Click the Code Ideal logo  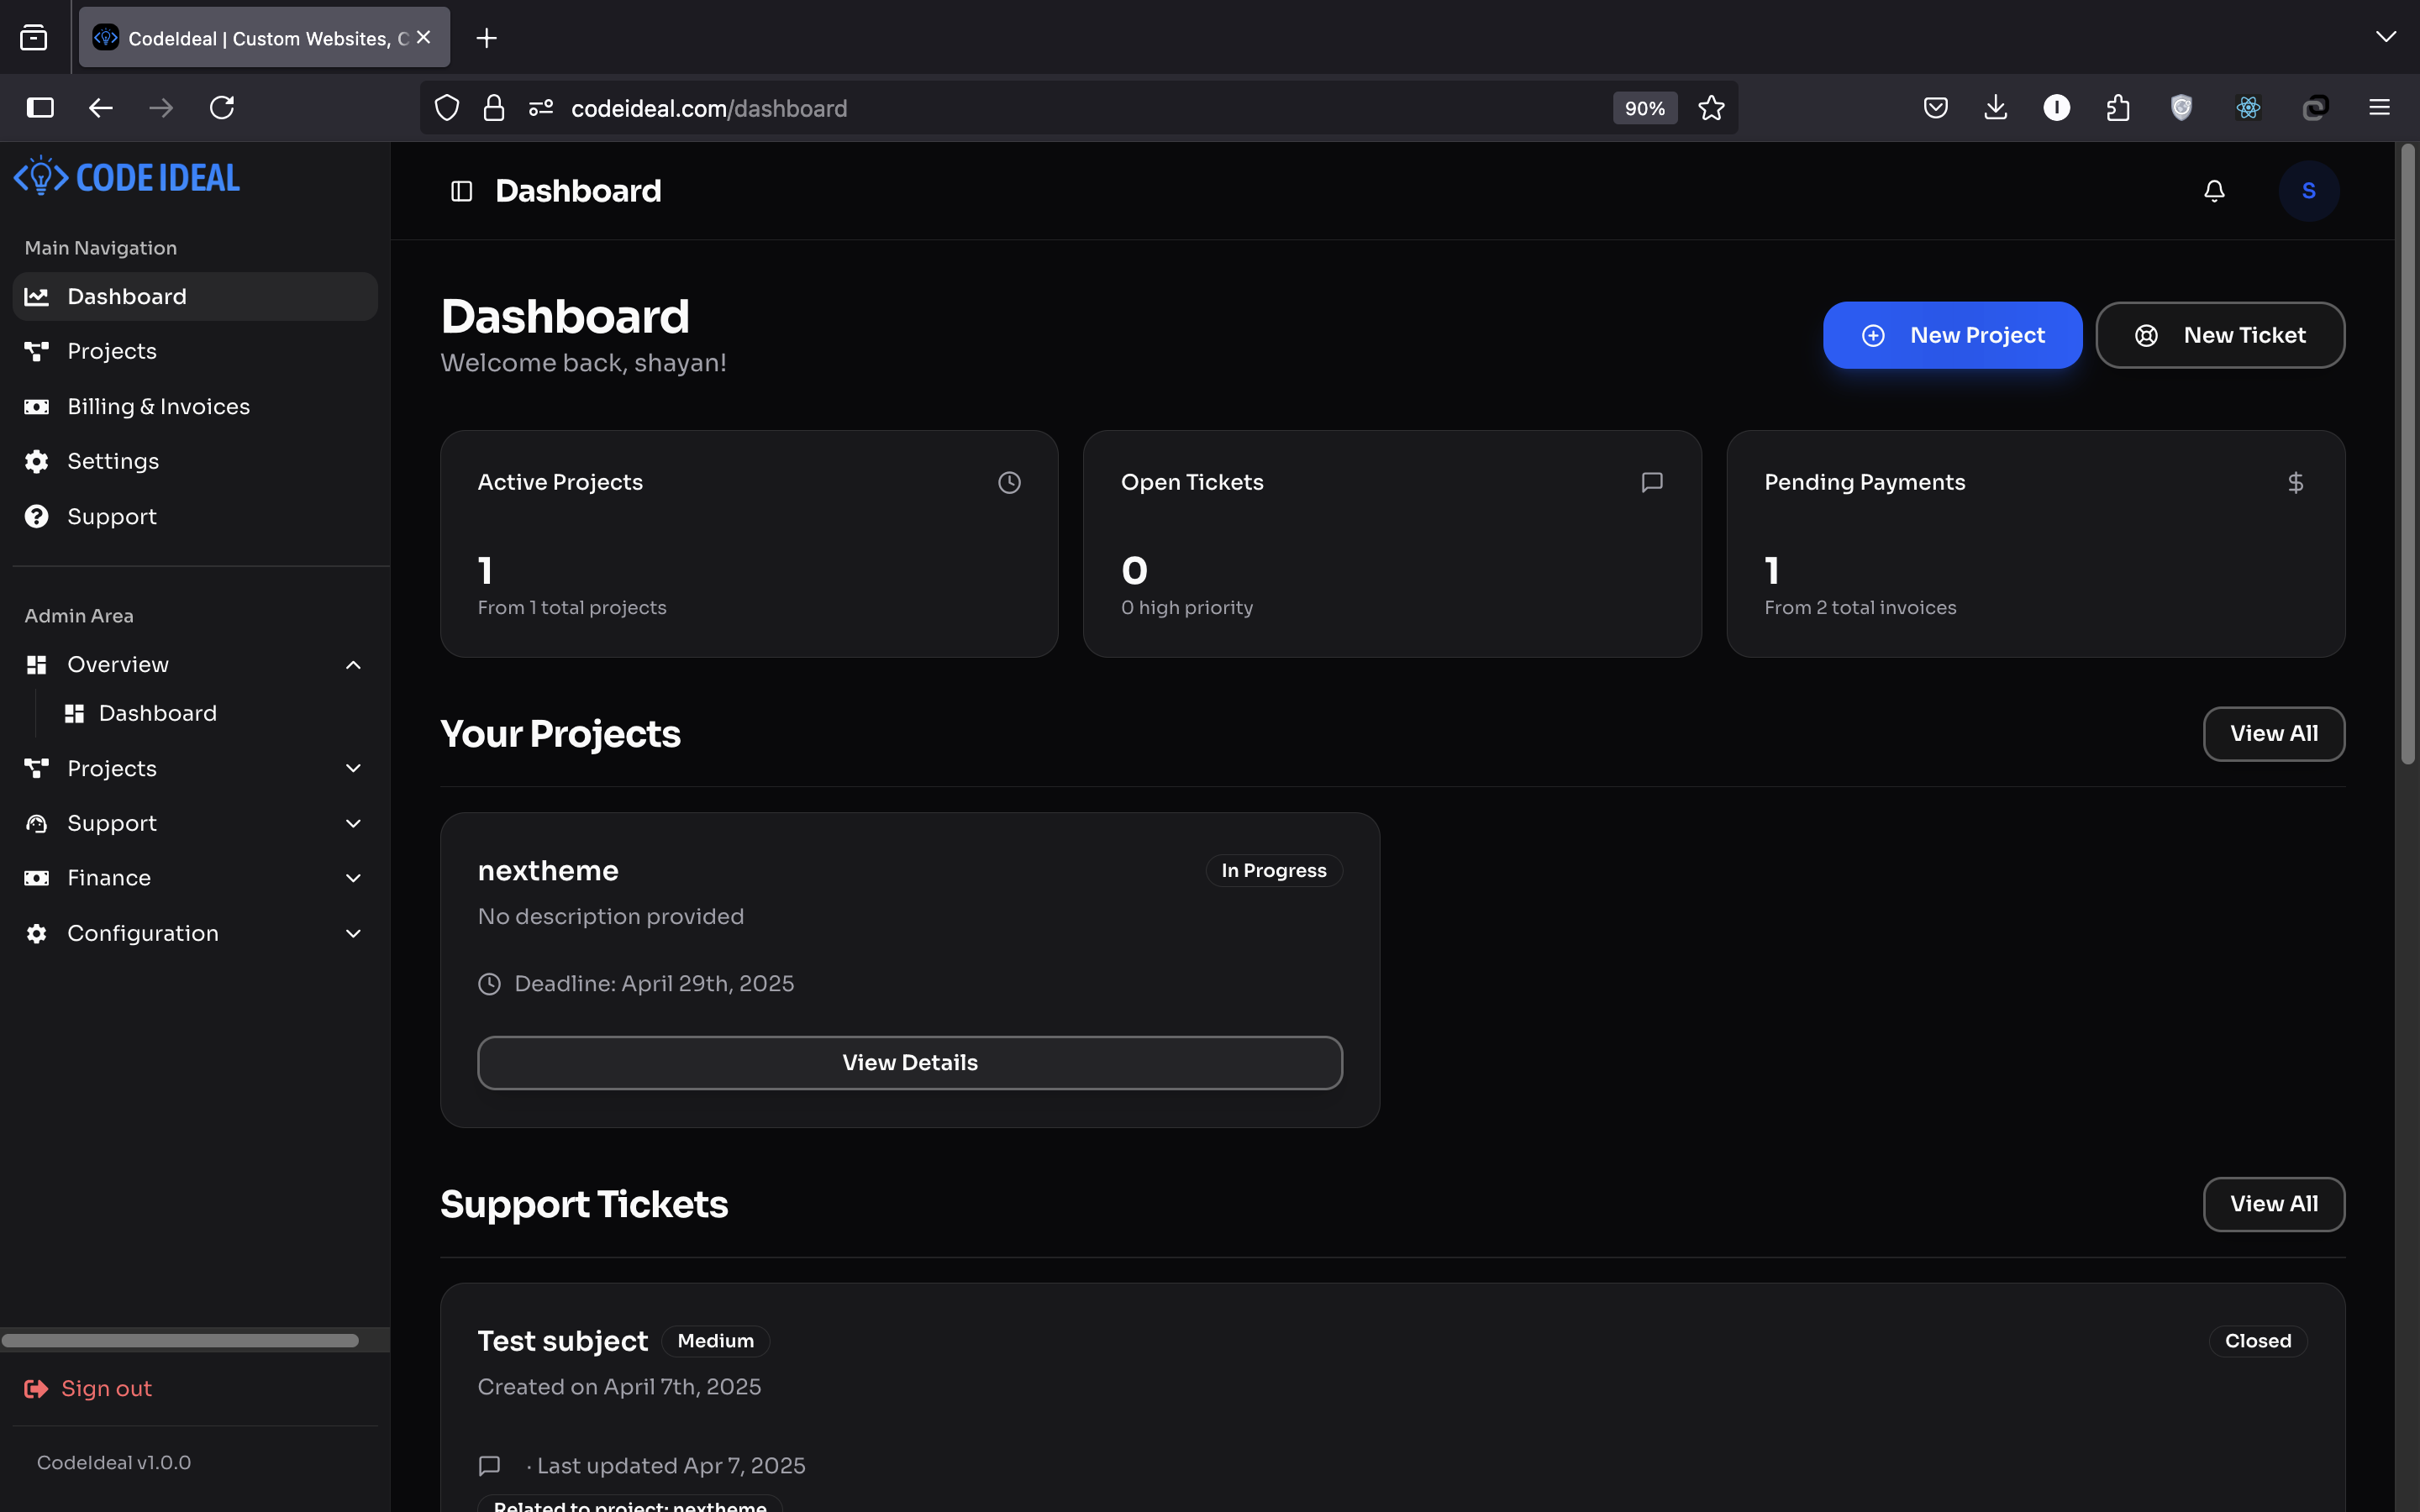click(x=127, y=177)
